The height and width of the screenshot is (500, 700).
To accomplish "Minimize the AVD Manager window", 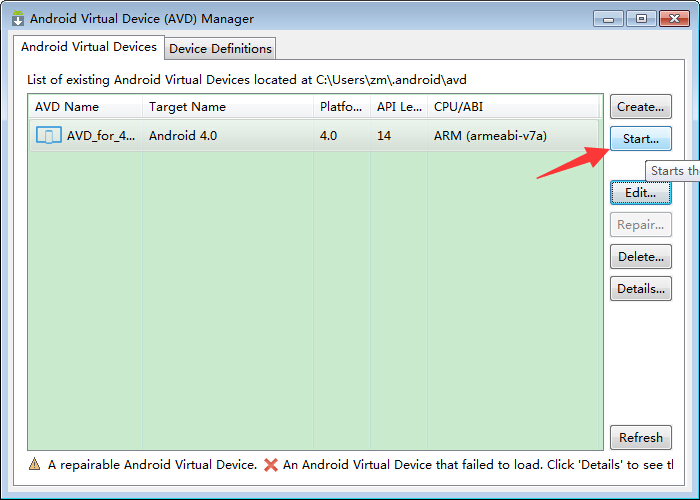I will pyautogui.click(x=608, y=19).
